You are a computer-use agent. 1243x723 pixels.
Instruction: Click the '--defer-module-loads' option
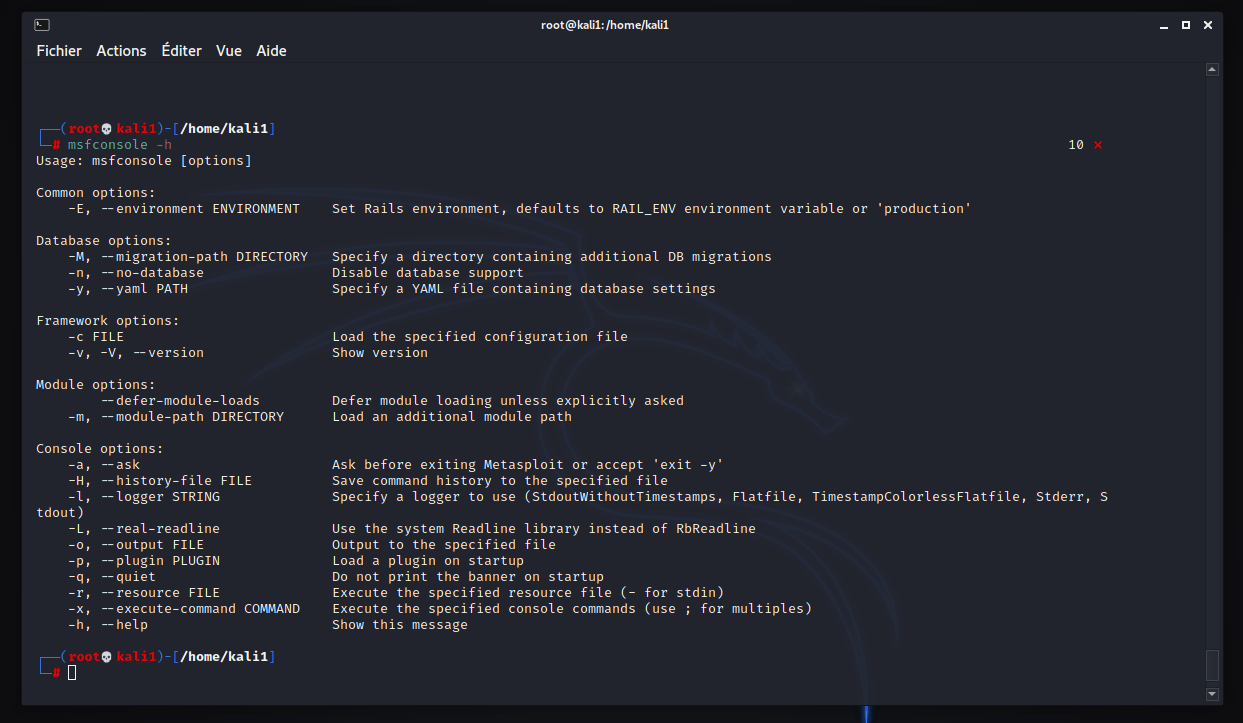180,401
